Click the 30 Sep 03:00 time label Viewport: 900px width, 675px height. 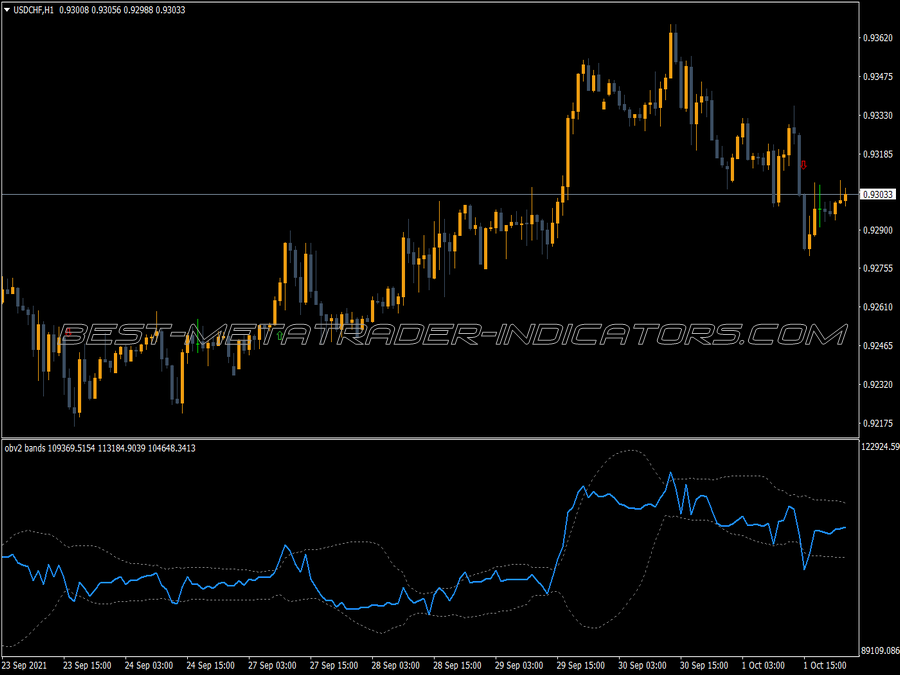[x=642, y=666]
